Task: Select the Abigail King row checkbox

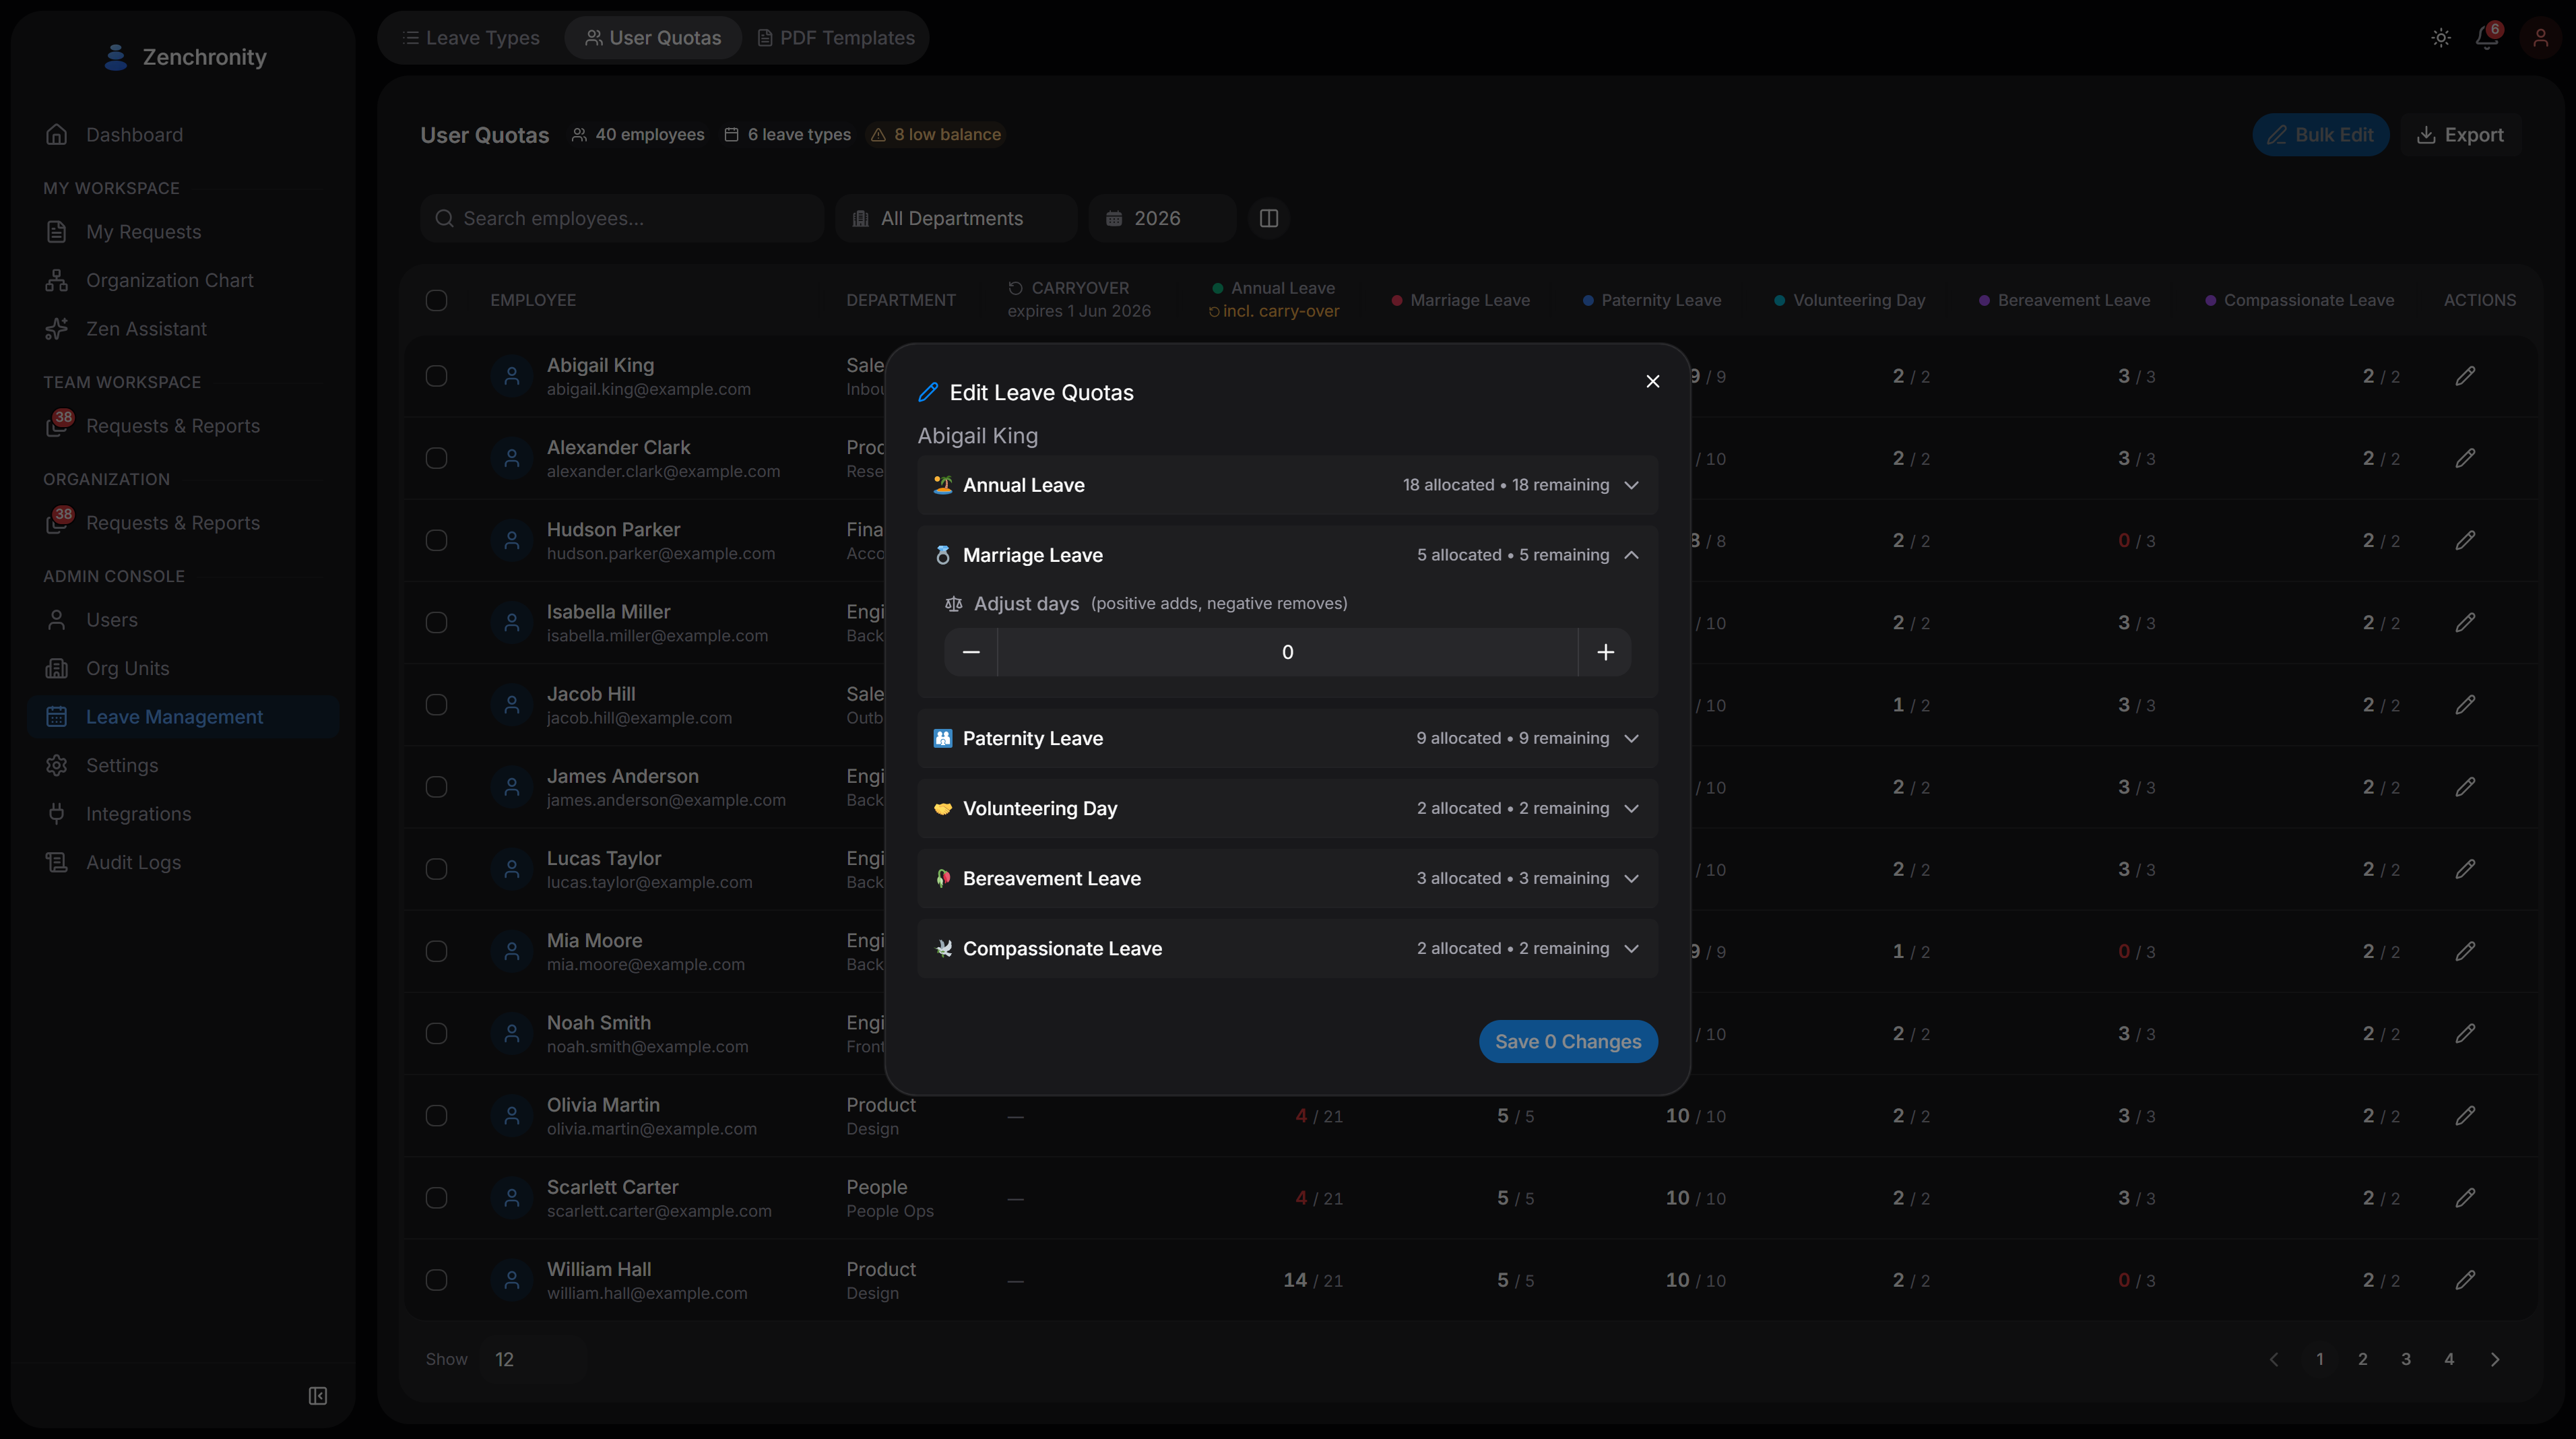Action: [x=436, y=376]
